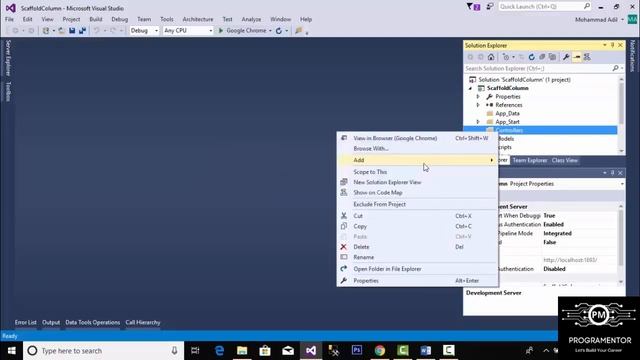Open Google Chrome from taskbar
Viewport: 640px width, 360px height.
tap(380, 351)
